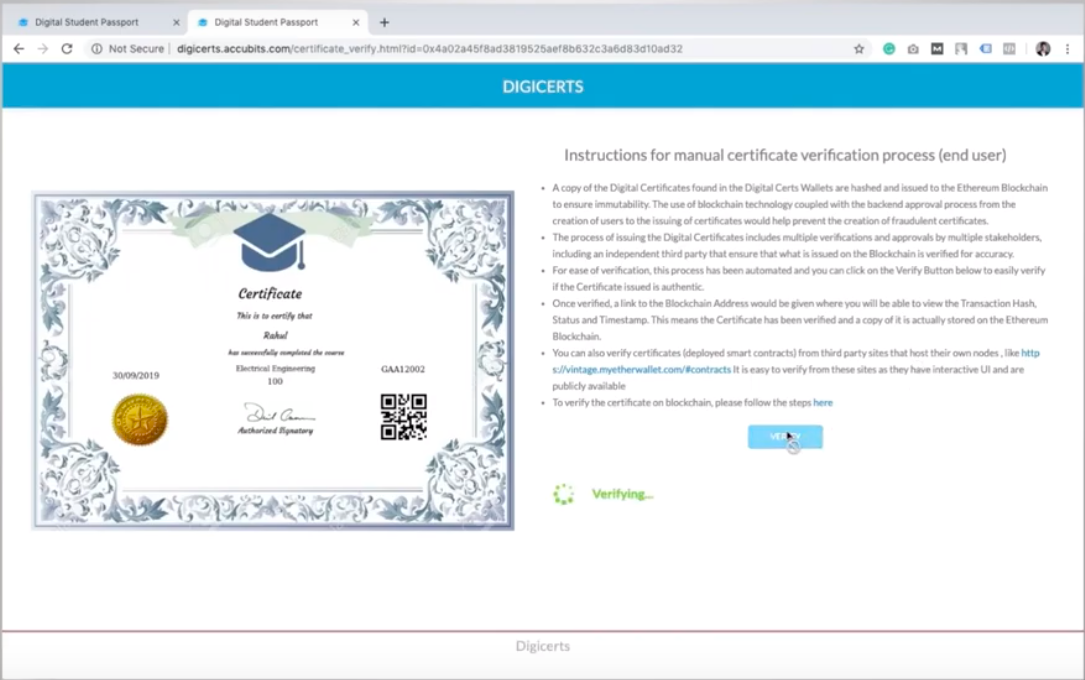Click the certificate image
1085x680 pixels.
[x=273, y=360]
